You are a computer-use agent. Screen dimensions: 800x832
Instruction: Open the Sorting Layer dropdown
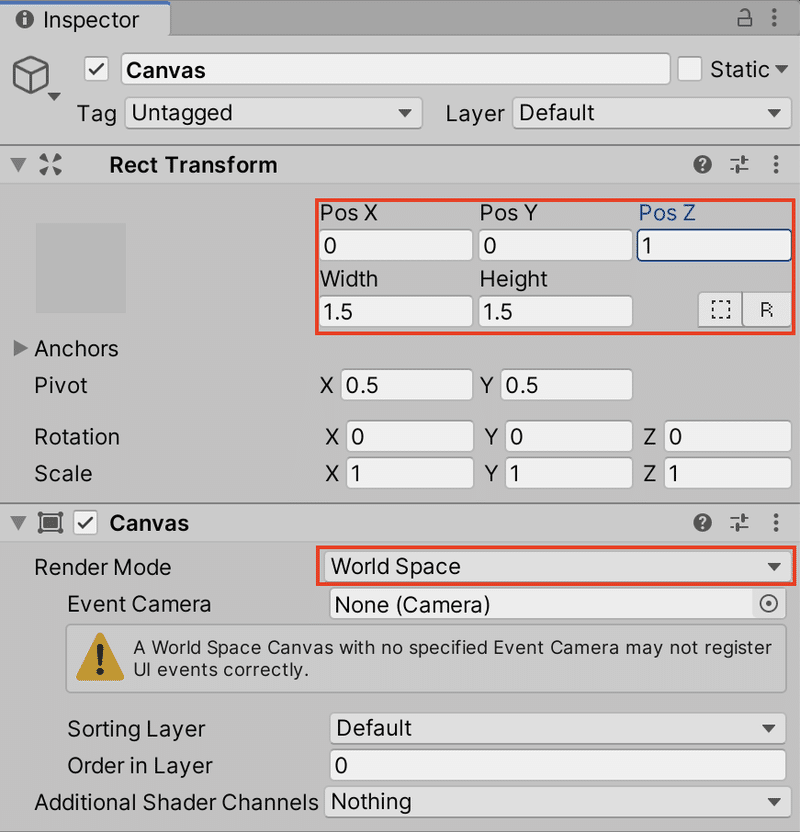[558, 729]
